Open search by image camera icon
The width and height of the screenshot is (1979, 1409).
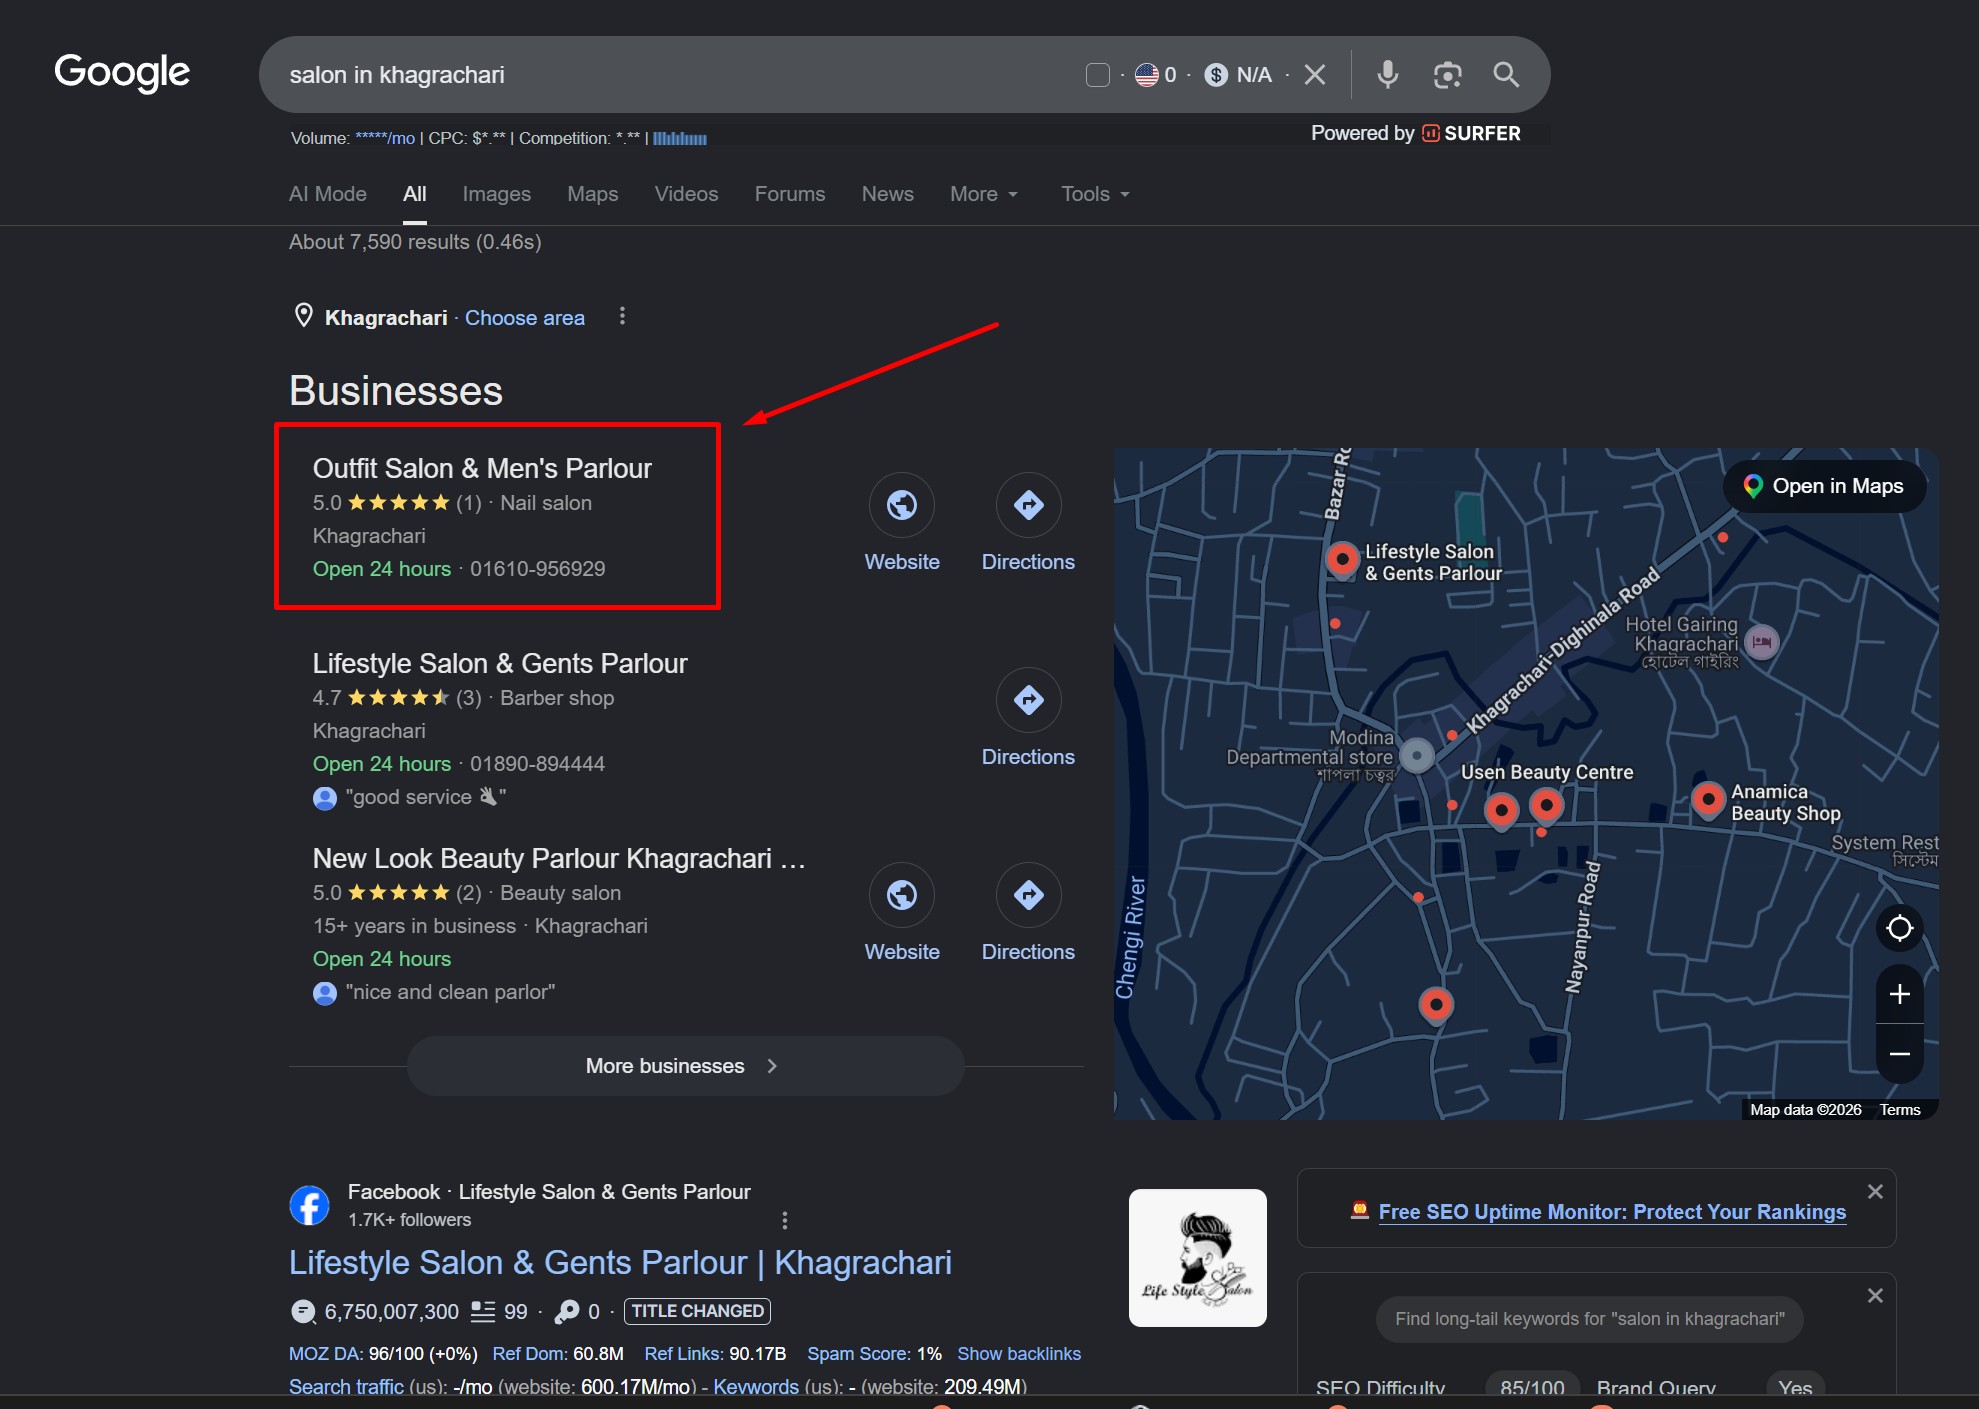click(x=1447, y=75)
